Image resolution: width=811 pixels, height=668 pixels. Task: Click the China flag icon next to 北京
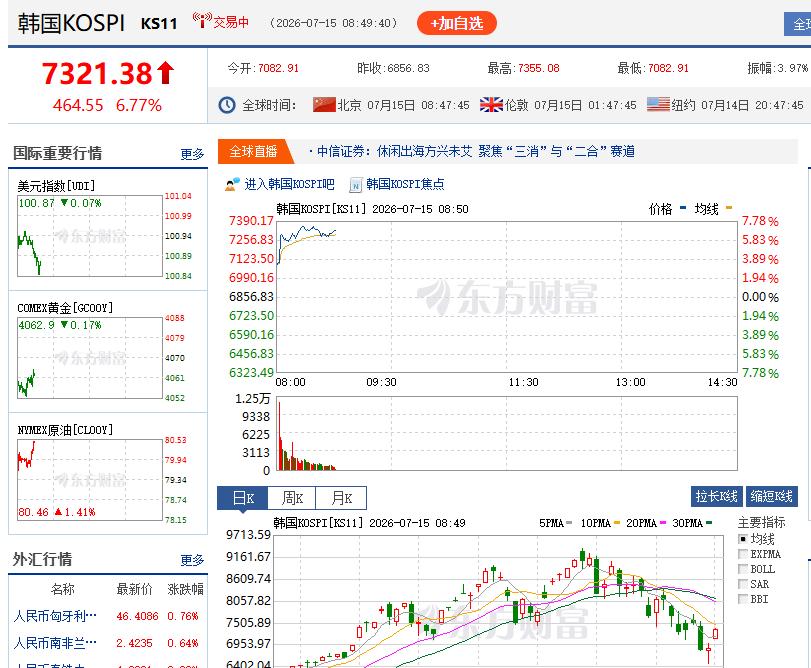click(324, 104)
